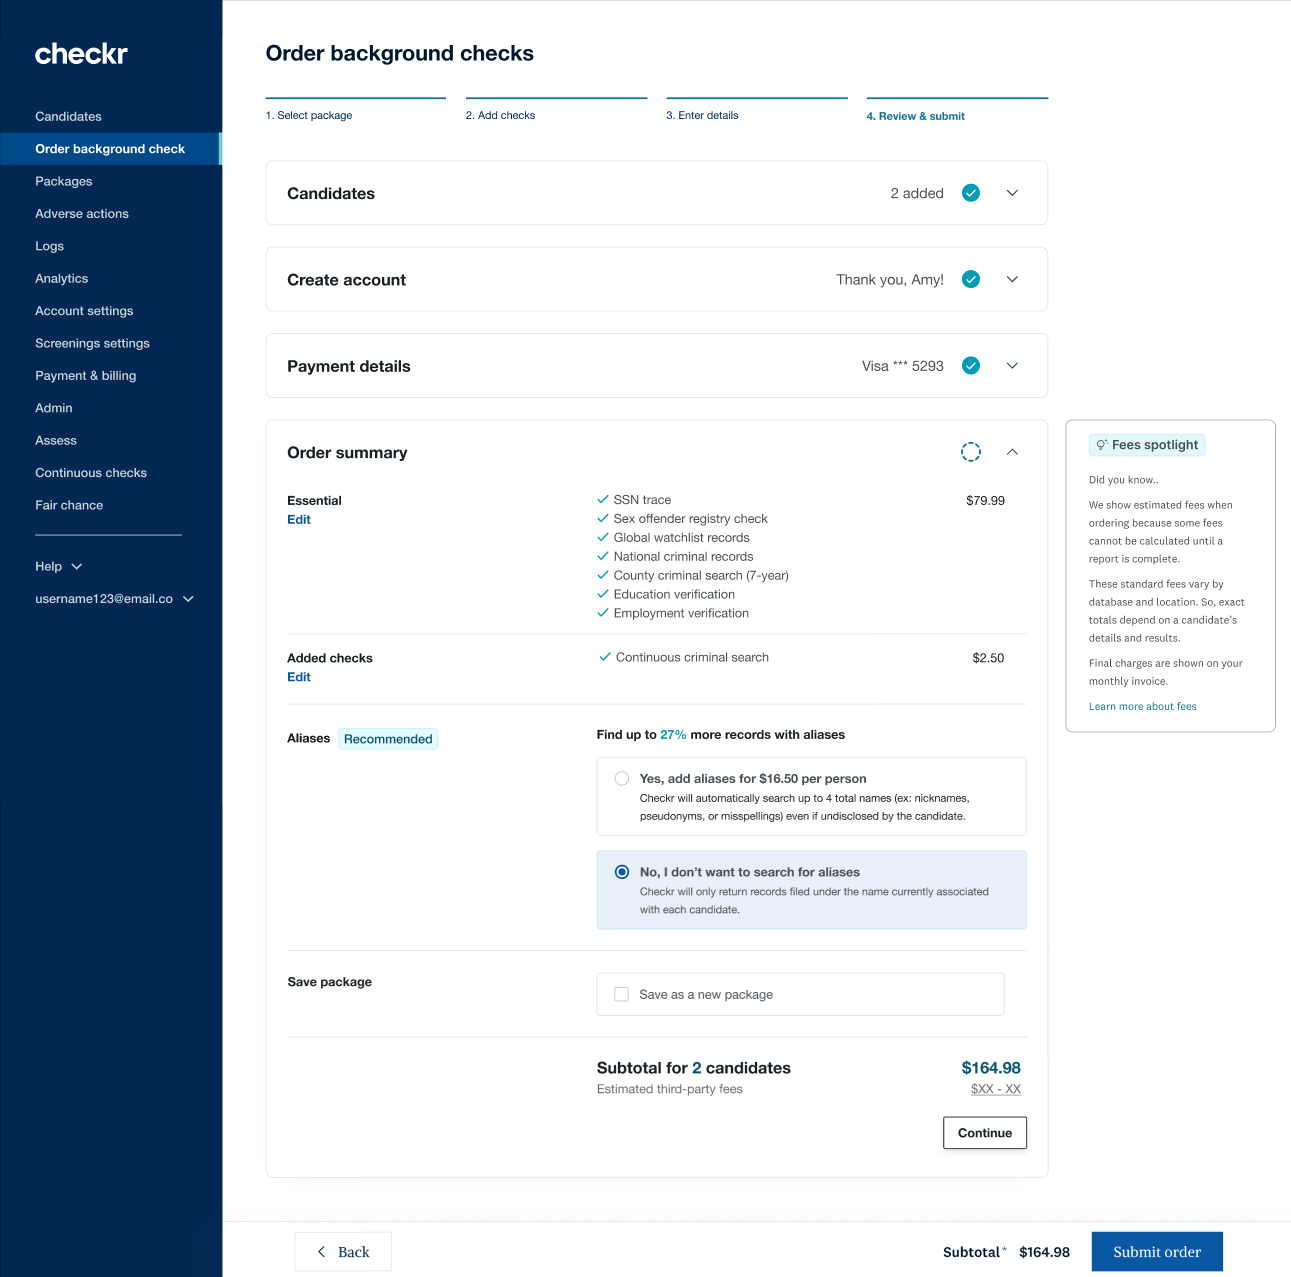Screen dimensions: 1291x1277
Task: Expand the Create account section chevron
Action: pos(1012,279)
